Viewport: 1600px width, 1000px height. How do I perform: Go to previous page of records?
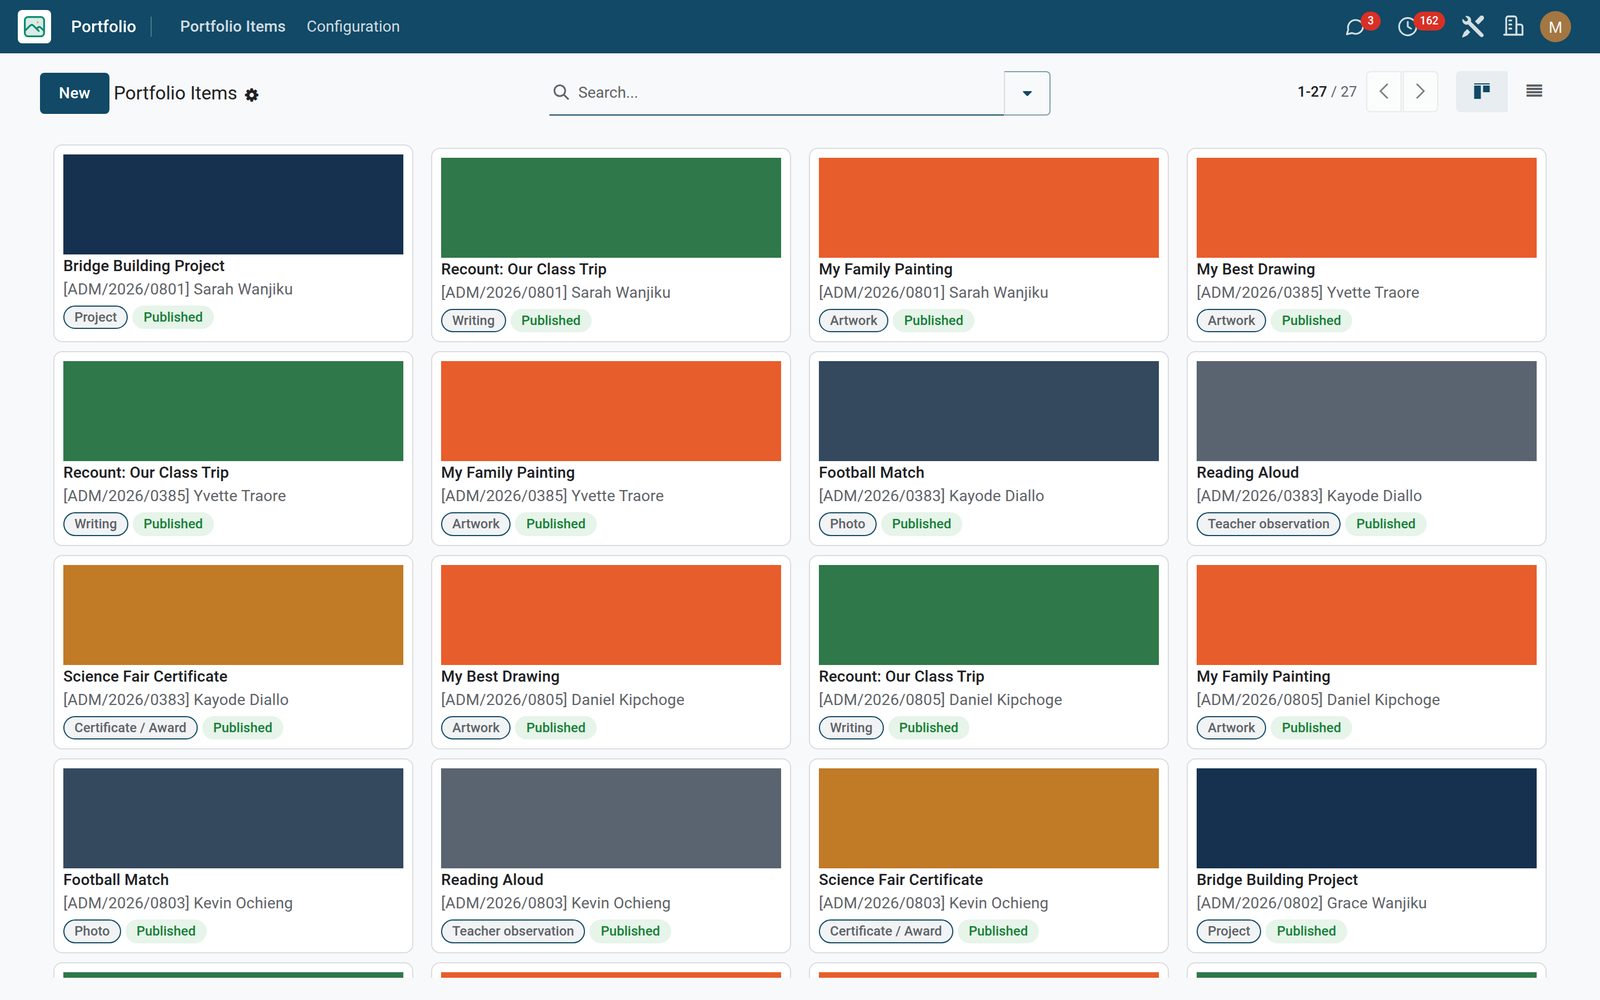(x=1384, y=92)
